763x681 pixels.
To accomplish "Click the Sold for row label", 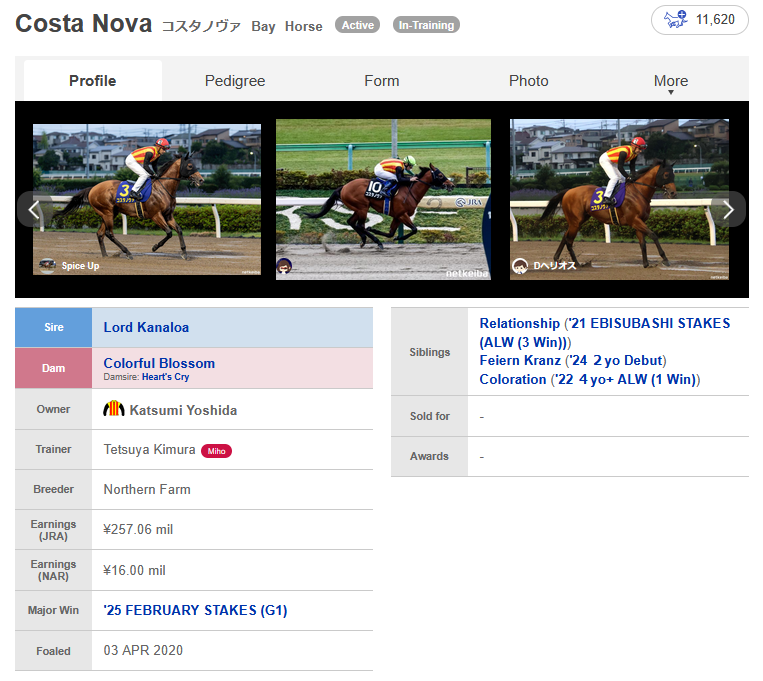I will point(430,416).
